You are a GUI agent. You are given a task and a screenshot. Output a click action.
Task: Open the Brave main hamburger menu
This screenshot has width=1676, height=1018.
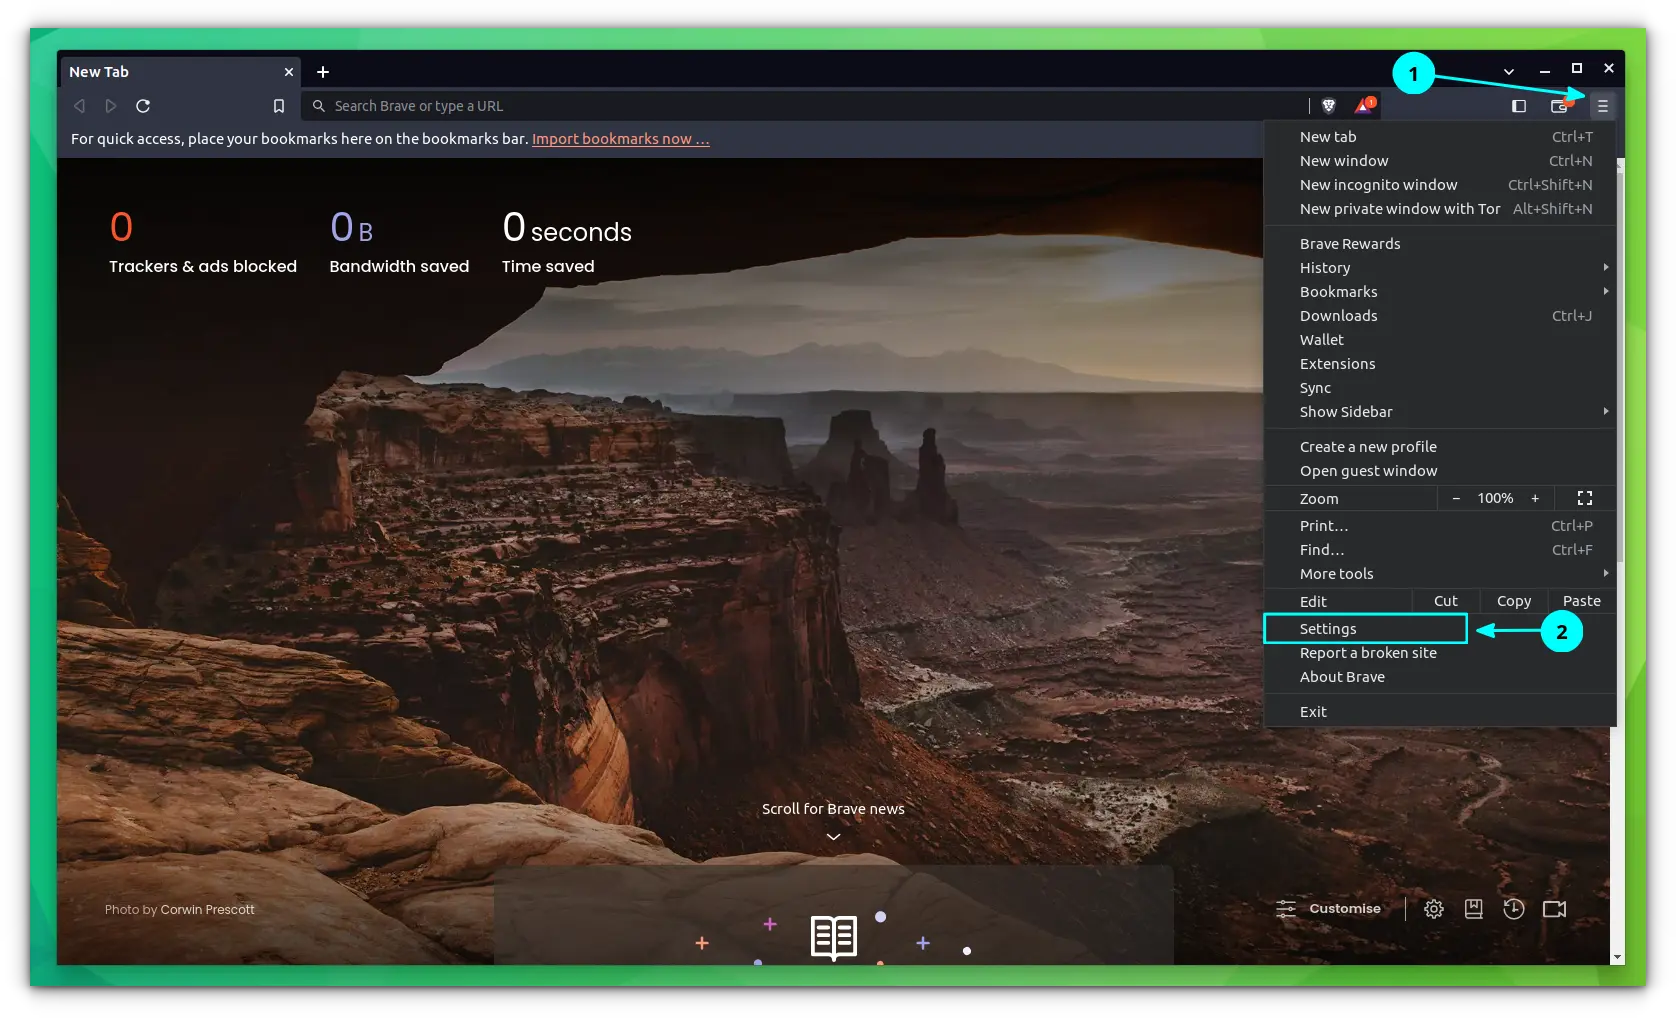point(1602,106)
